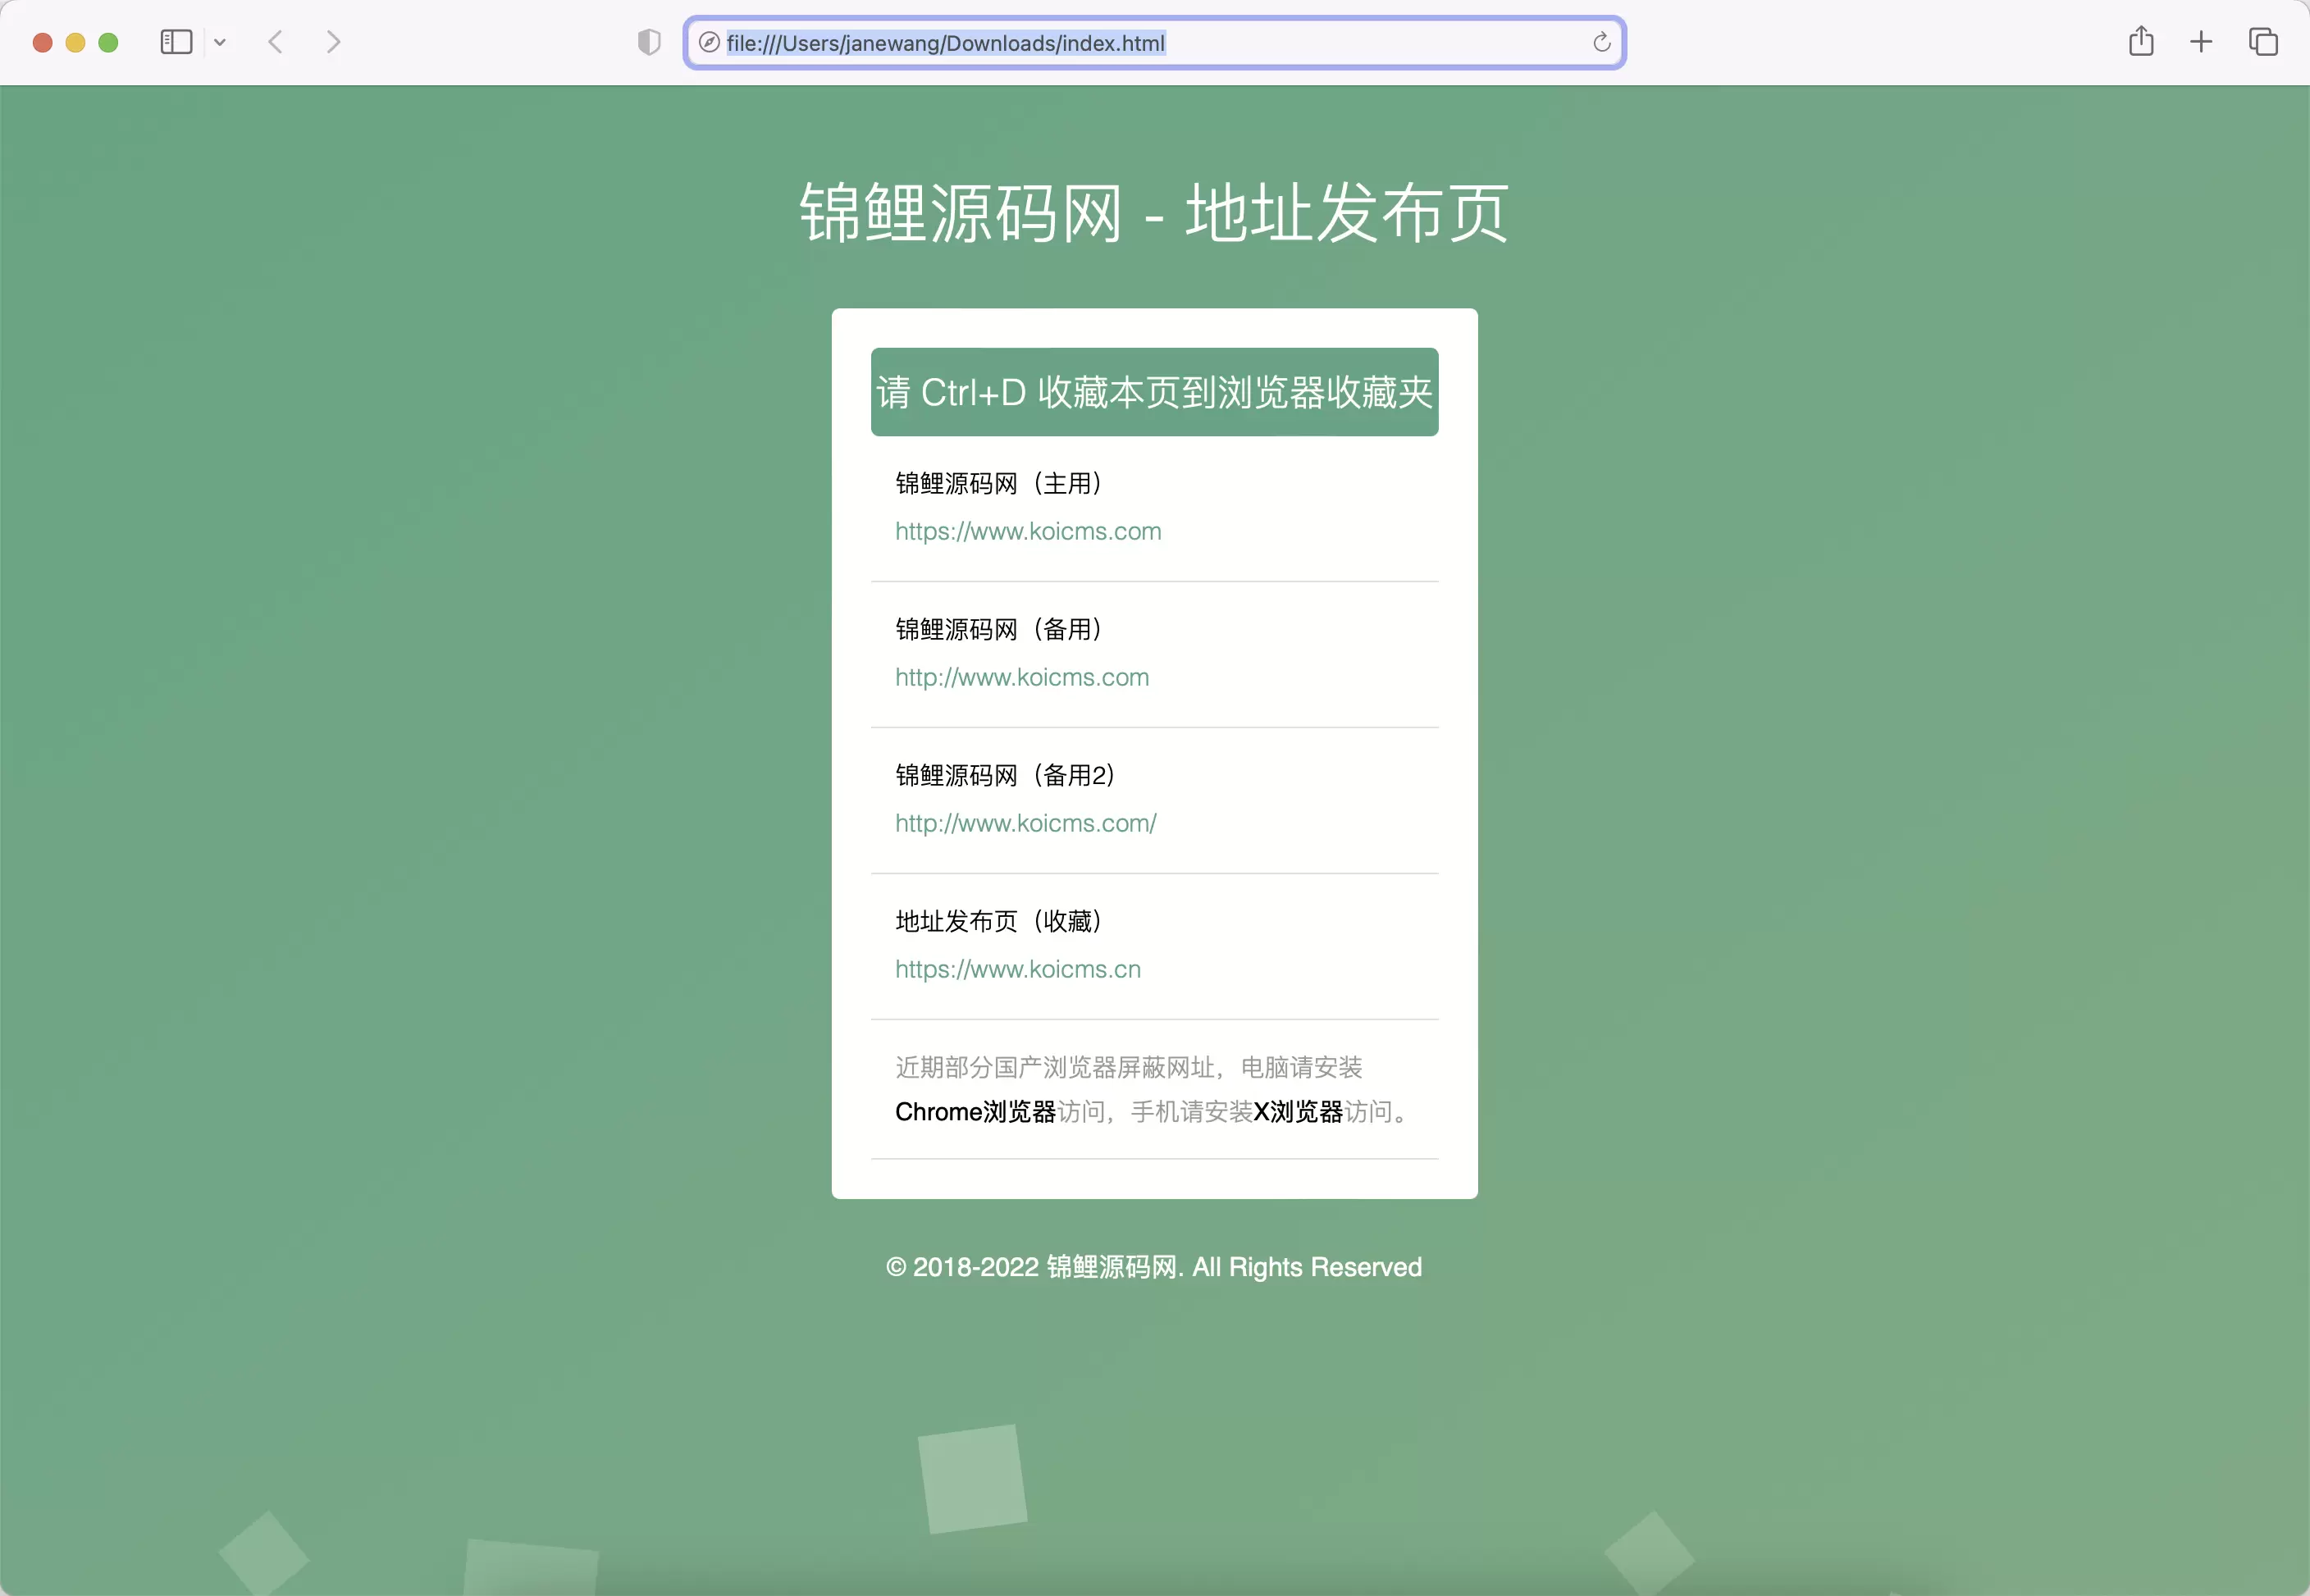
Task: Open the privacy report shield icon
Action: coord(649,42)
